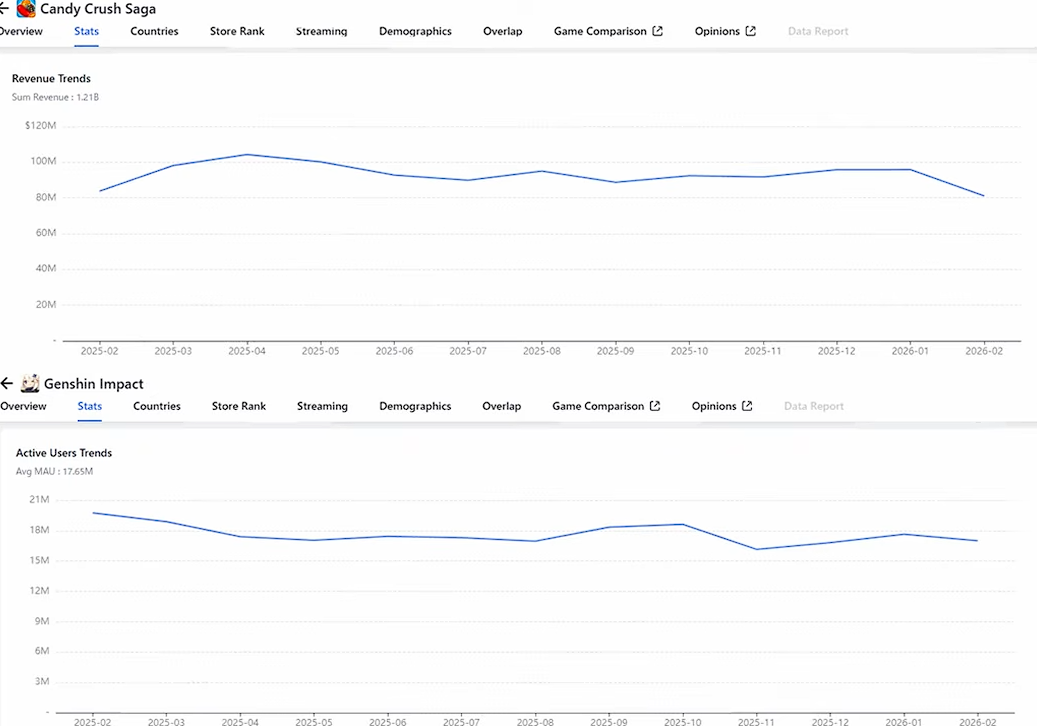Open Overlap tab under Genshin Impact
This screenshot has width=1037, height=726.
pyautogui.click(x=501, y=406)
